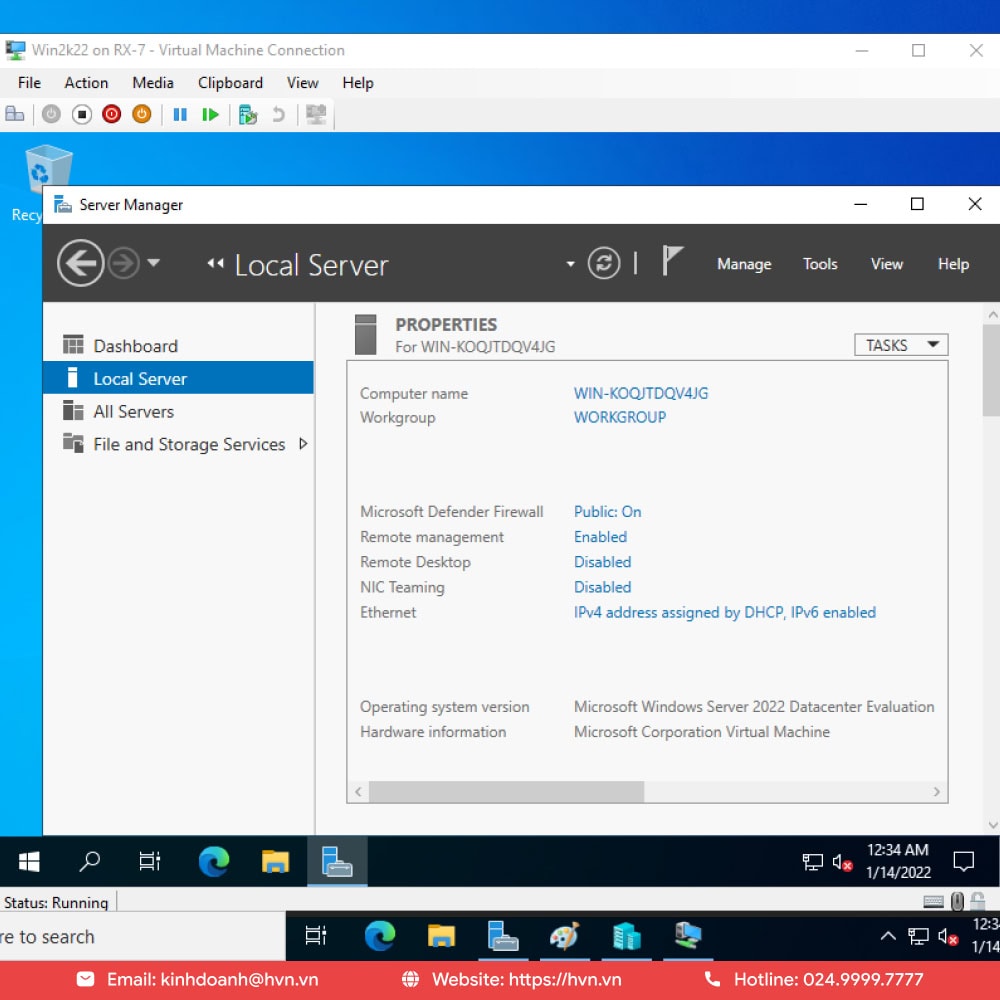Viewport: 1000px width, 1000px height.
Task: Launch Edge from guest taskbar
Action: pyautogui.click(x=214, y=862)
